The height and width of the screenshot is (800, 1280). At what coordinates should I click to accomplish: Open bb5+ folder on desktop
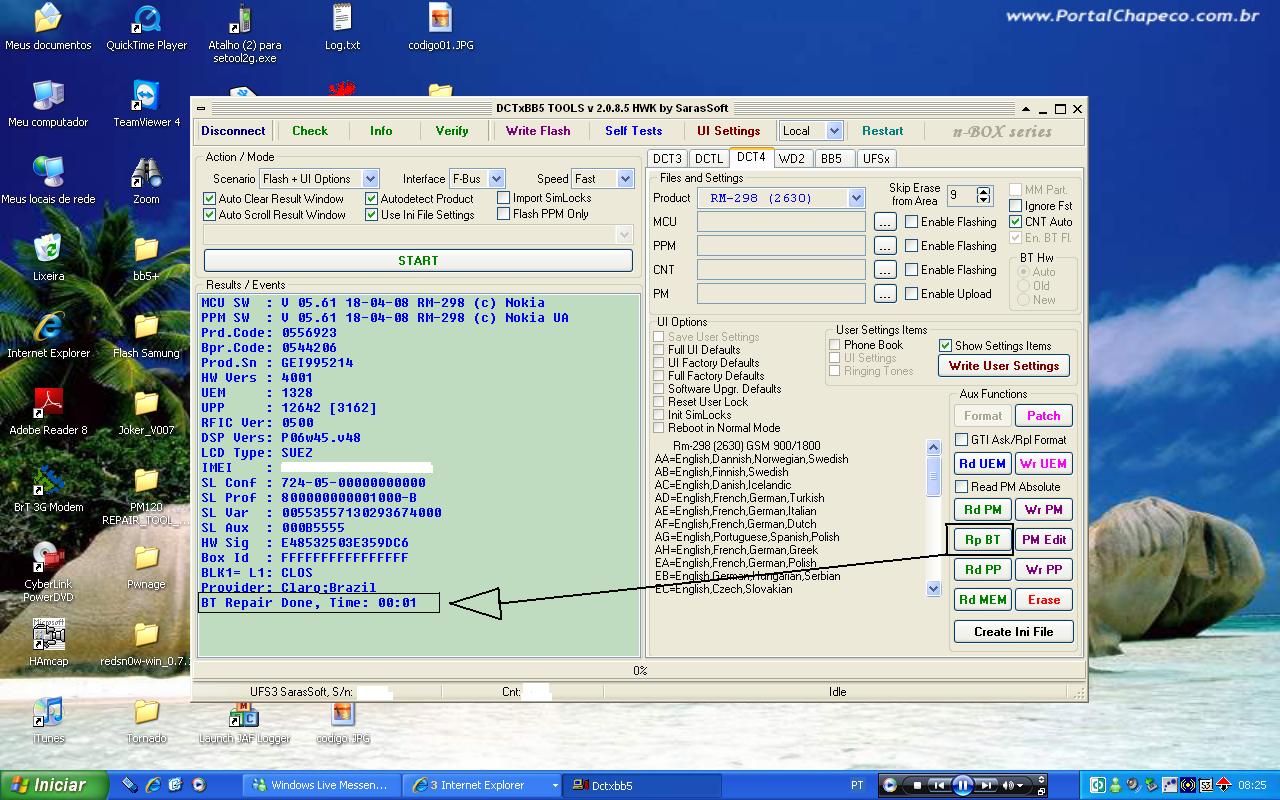point(146,258)
